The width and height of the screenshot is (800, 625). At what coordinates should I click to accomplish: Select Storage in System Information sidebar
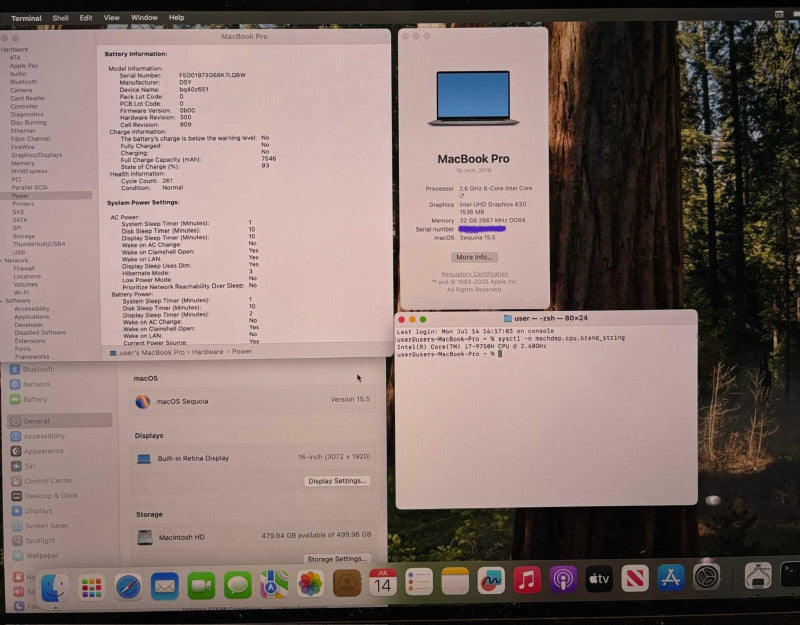coord(24,236)
